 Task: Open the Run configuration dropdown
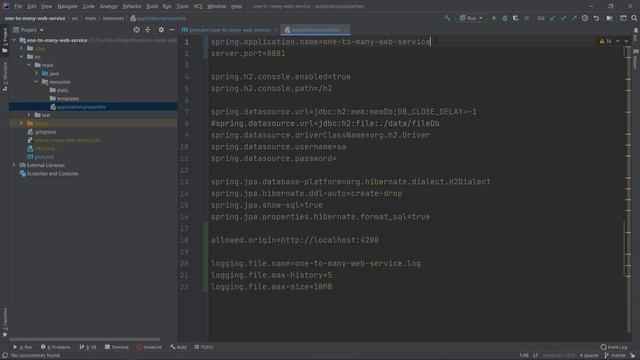[471, 18]
